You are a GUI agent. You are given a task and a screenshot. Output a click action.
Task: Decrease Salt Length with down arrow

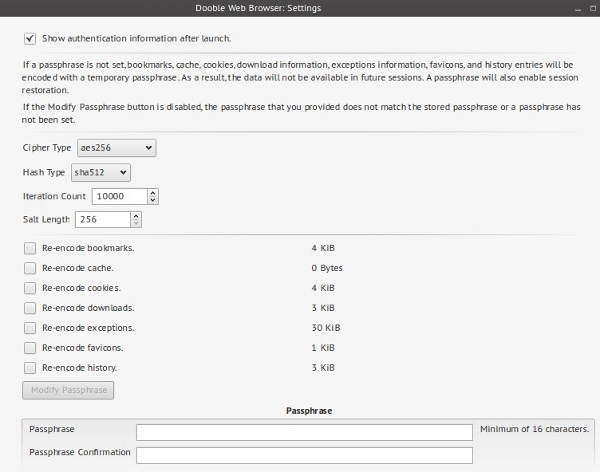136,224
